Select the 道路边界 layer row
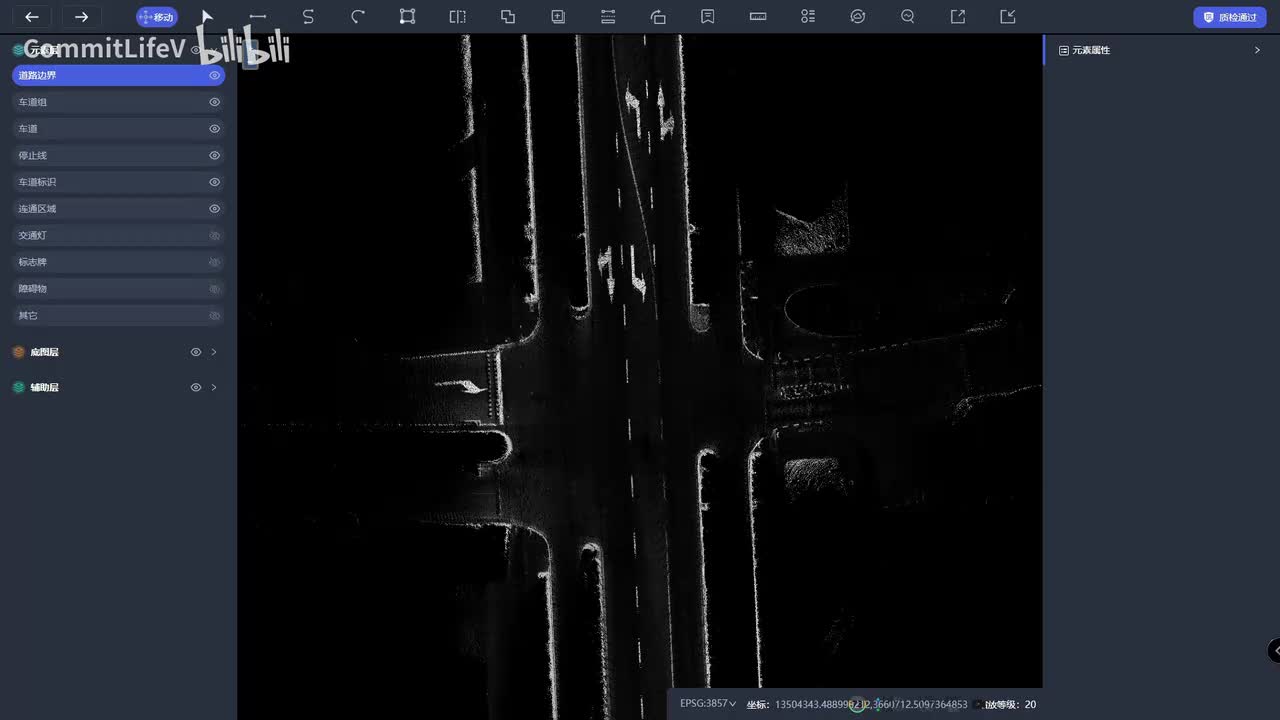The width and height of the screenshot is (1280, 720). coord(118,75)
